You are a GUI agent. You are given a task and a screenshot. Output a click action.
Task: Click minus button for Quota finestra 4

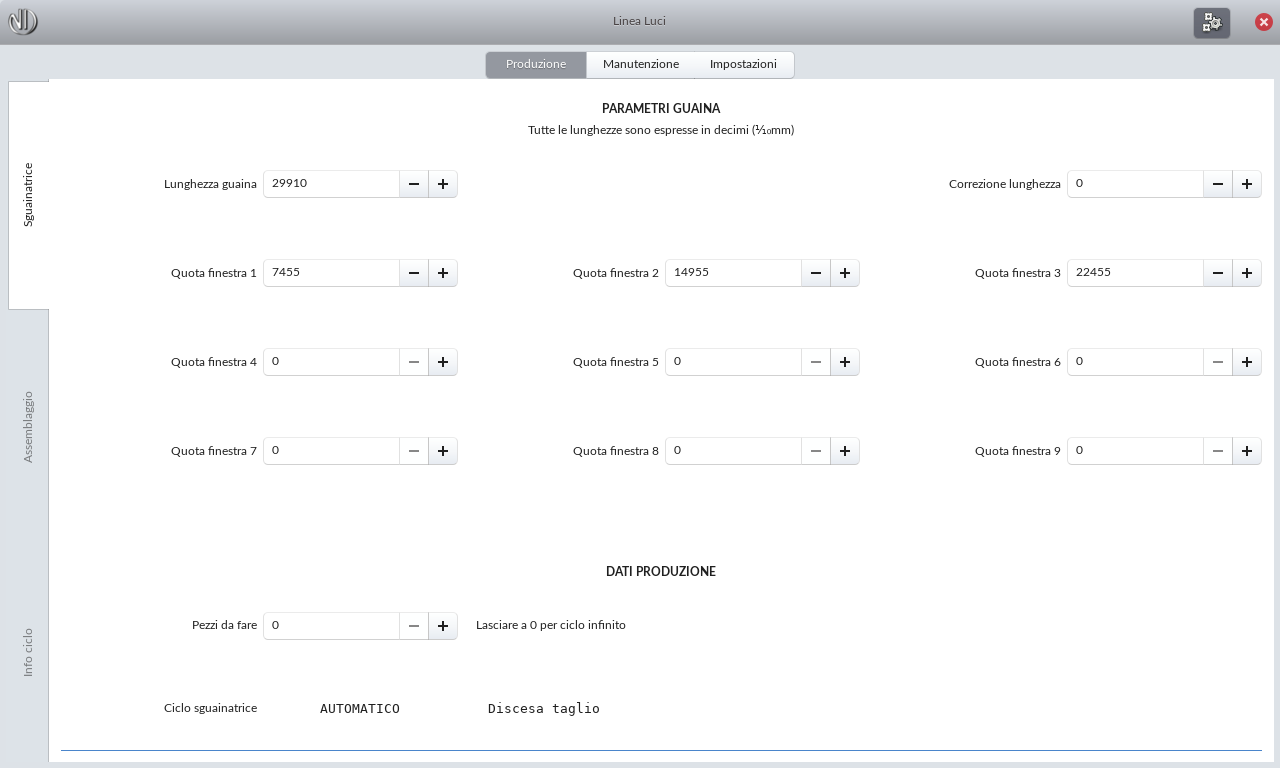click(x=414, y=362)
